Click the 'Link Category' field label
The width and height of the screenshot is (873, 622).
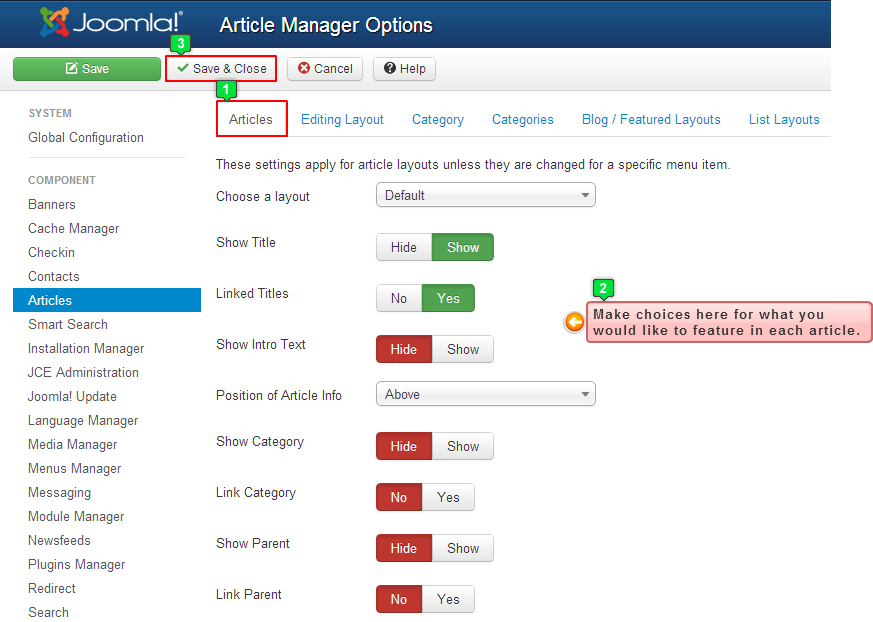click(x=256, y=493)
